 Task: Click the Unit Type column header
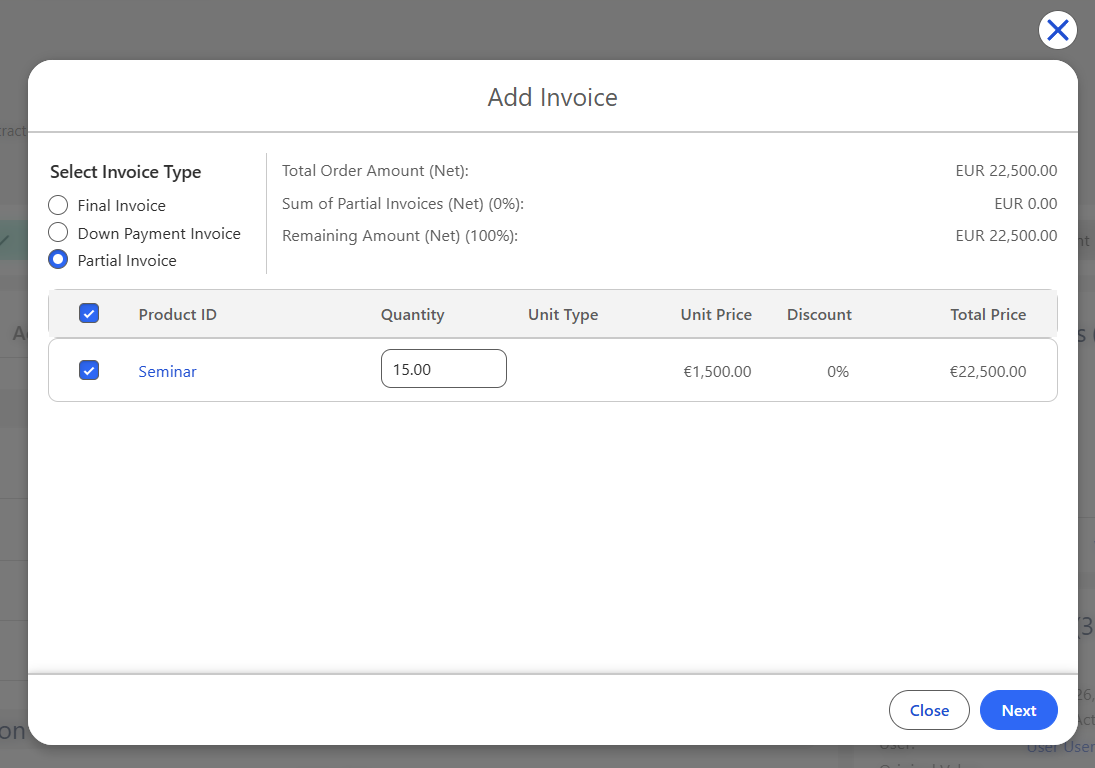563,315
